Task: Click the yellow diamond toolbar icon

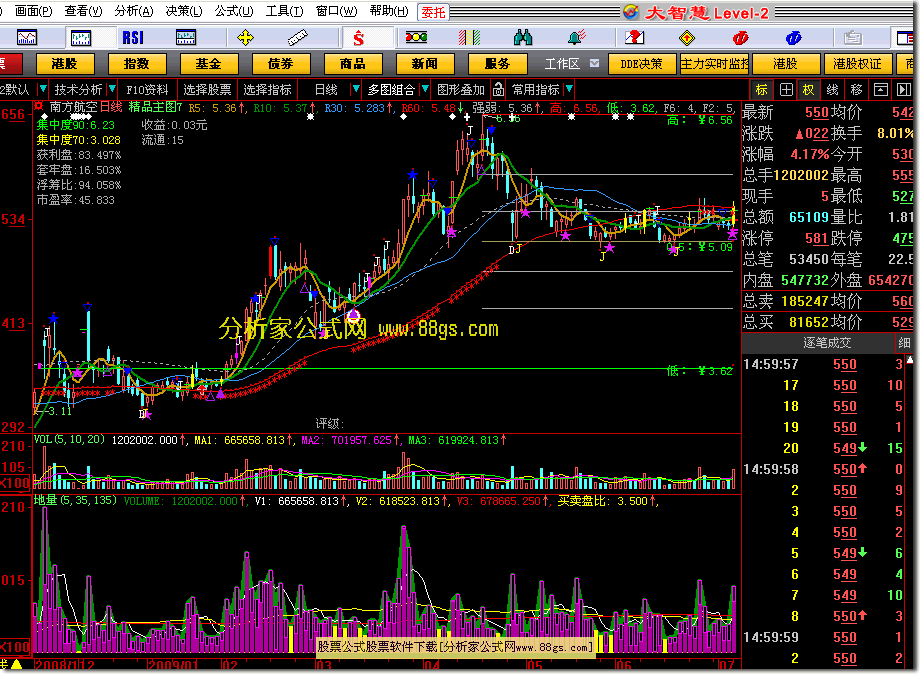Action: pos(687,38)
